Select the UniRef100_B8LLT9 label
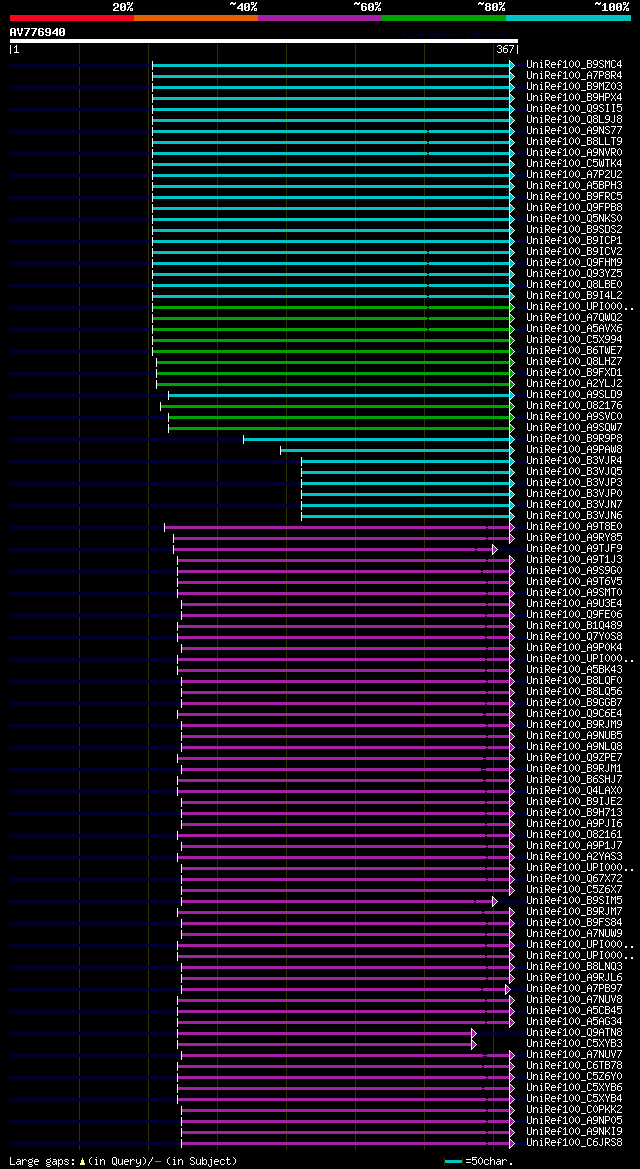The height and width of the screenshot is (1169, 640). point(574,142)
